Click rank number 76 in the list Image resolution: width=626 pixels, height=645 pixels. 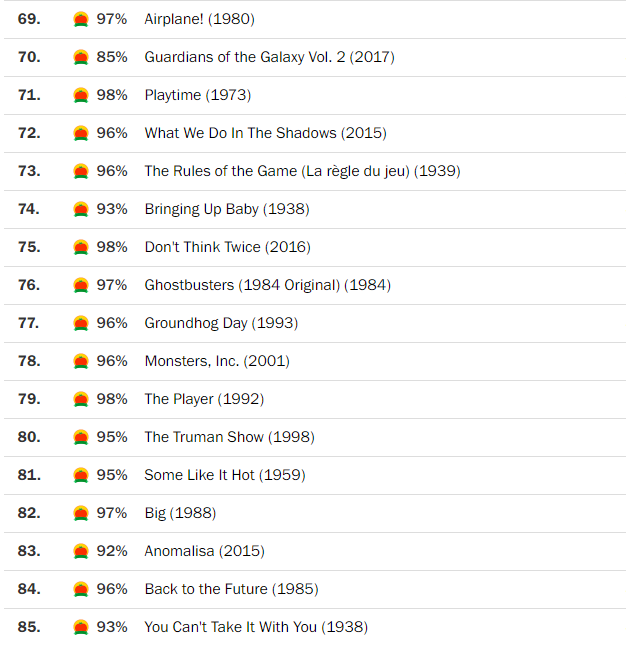click(29, 285)
